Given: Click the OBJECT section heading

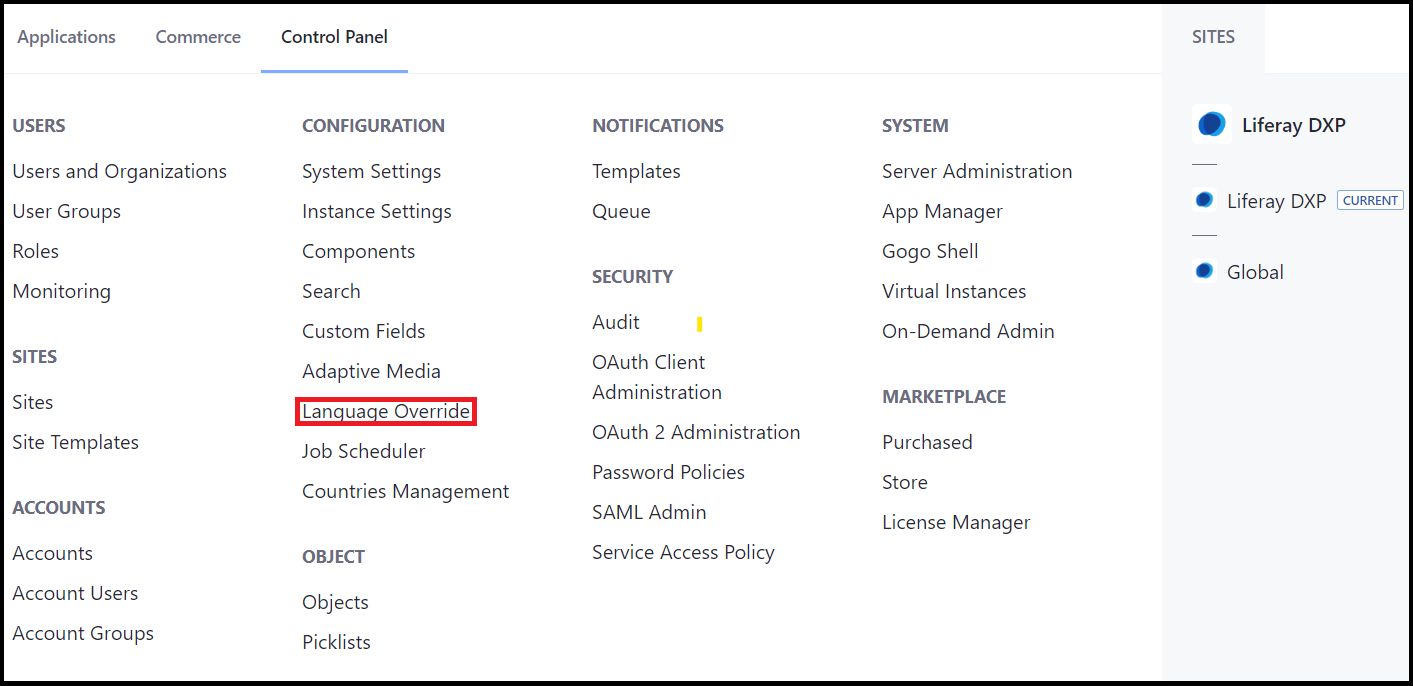Looking at the screenshot, I should (333, 557).
